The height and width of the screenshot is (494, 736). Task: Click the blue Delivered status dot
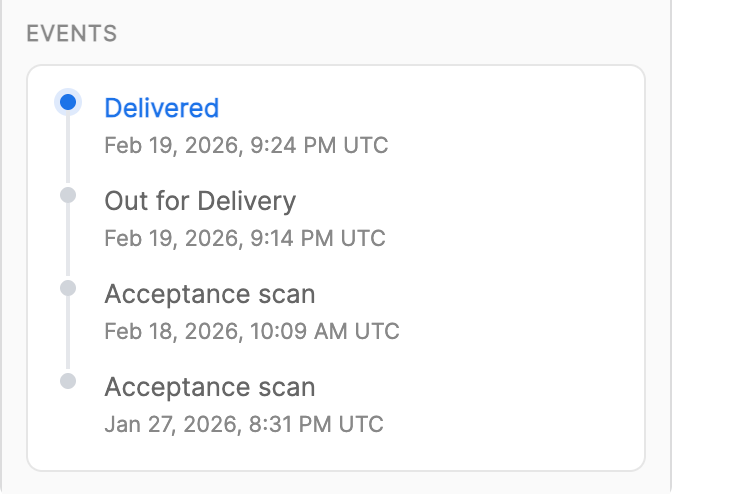[x=68, y=101]
